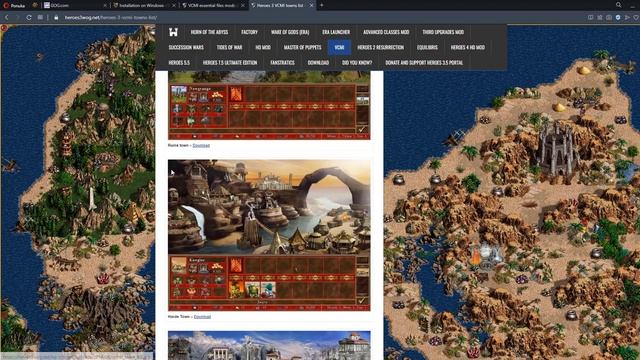Open the search tabs magnifier icon
The width and height of the screenshot is (640, 360).
pyautogui.click(x=618, y=5)
